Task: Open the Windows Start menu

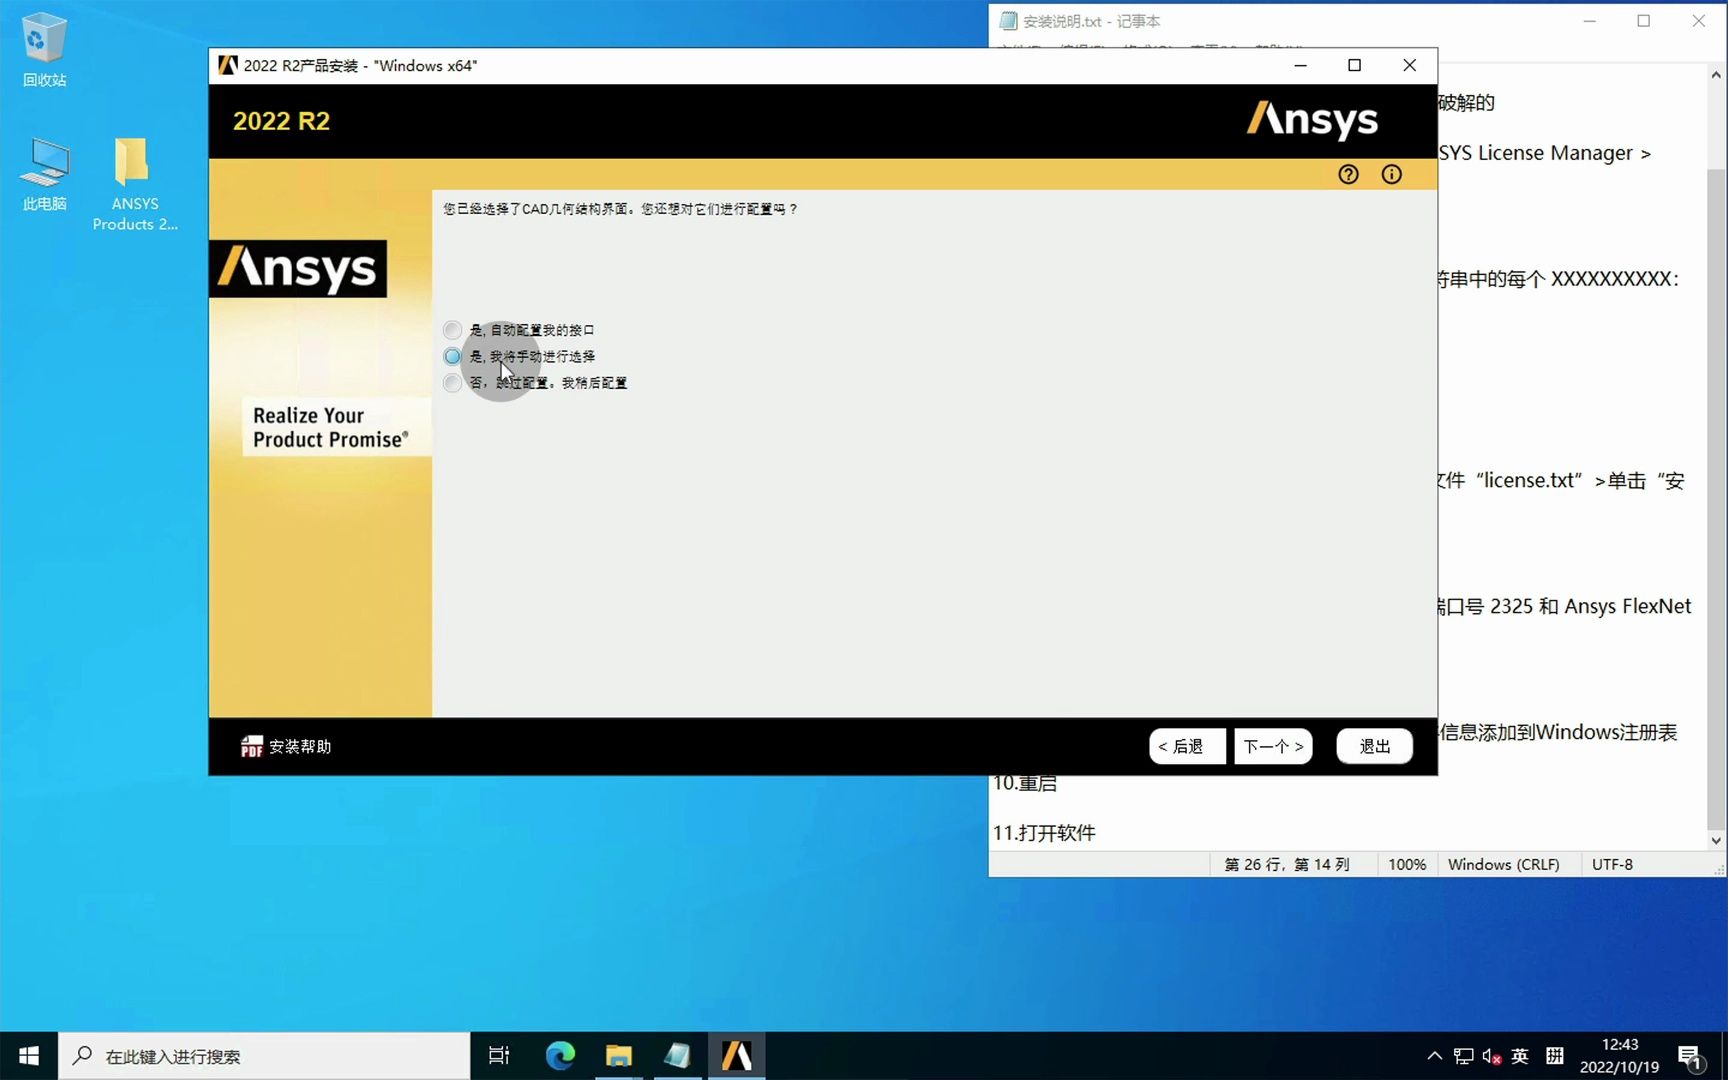Action: (x=29, y=1056)
